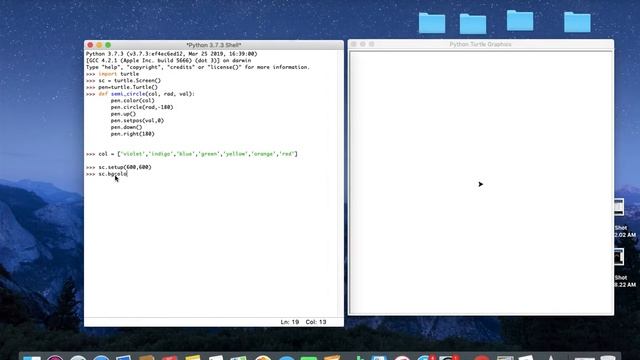Open the second desktop folder from left
This screenshot has height=360, width=640.
(x=473, y=24)
